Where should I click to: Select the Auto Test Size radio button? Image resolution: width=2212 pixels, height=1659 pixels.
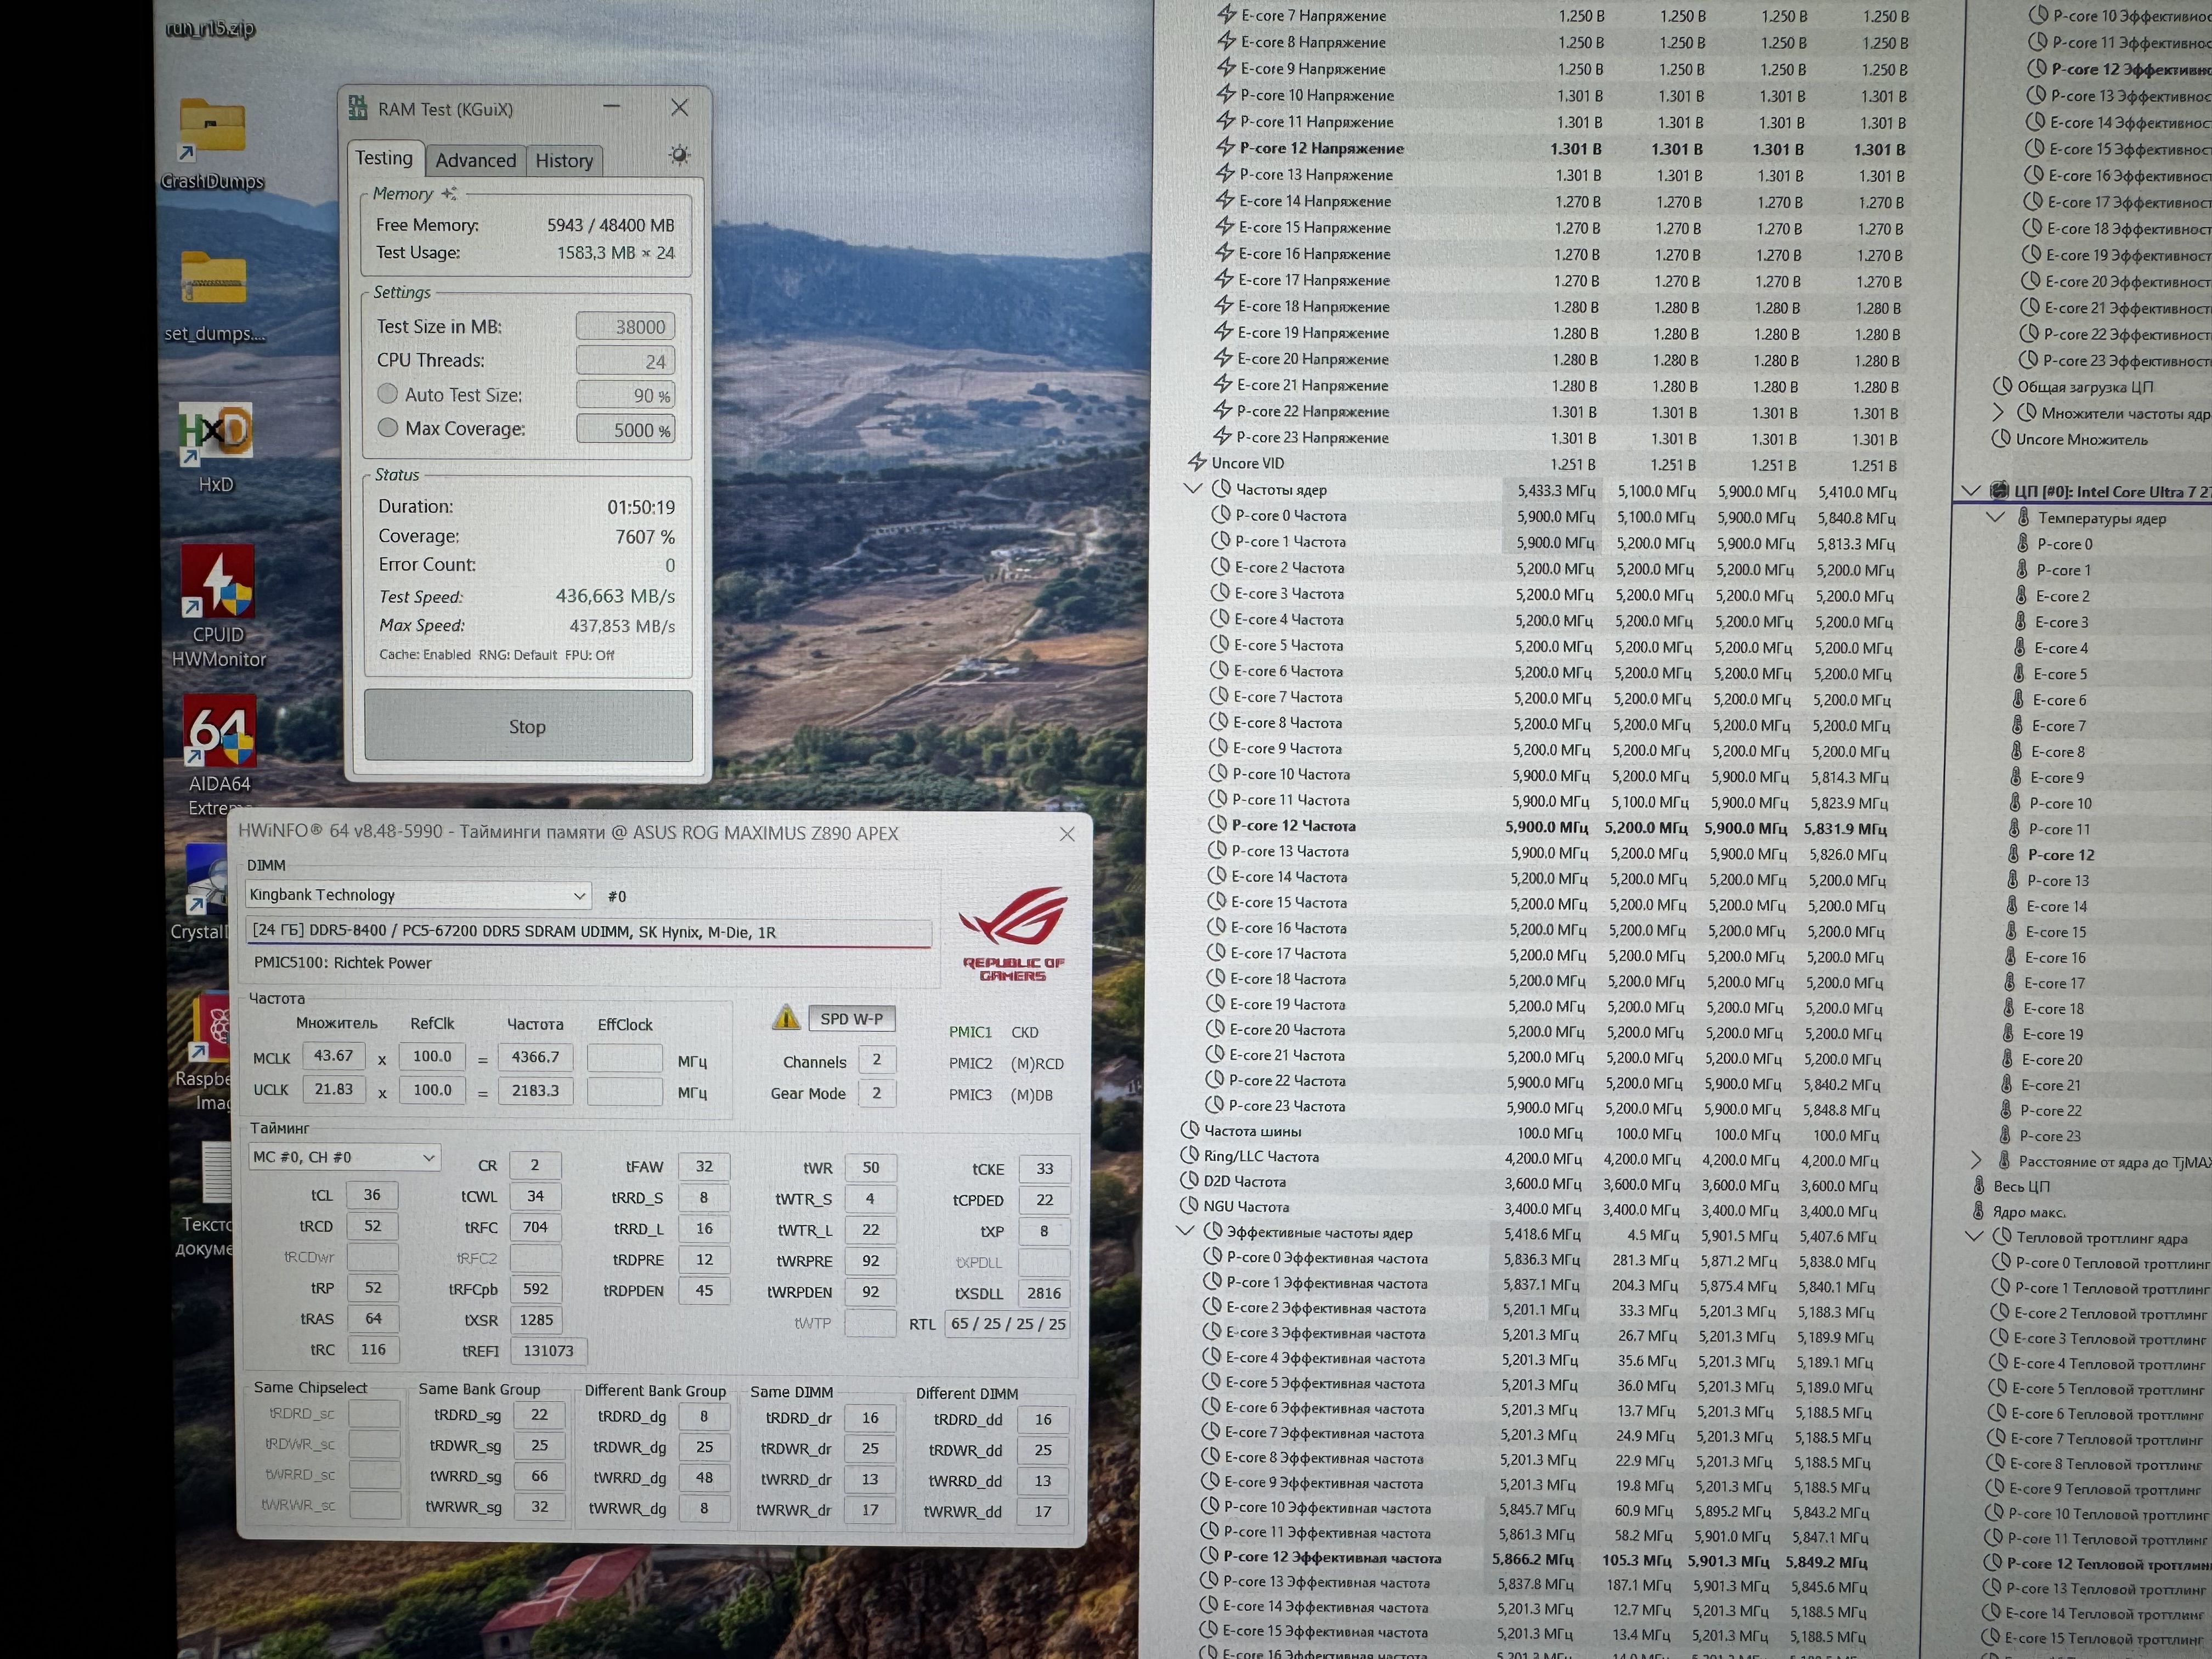coord(388,394)
